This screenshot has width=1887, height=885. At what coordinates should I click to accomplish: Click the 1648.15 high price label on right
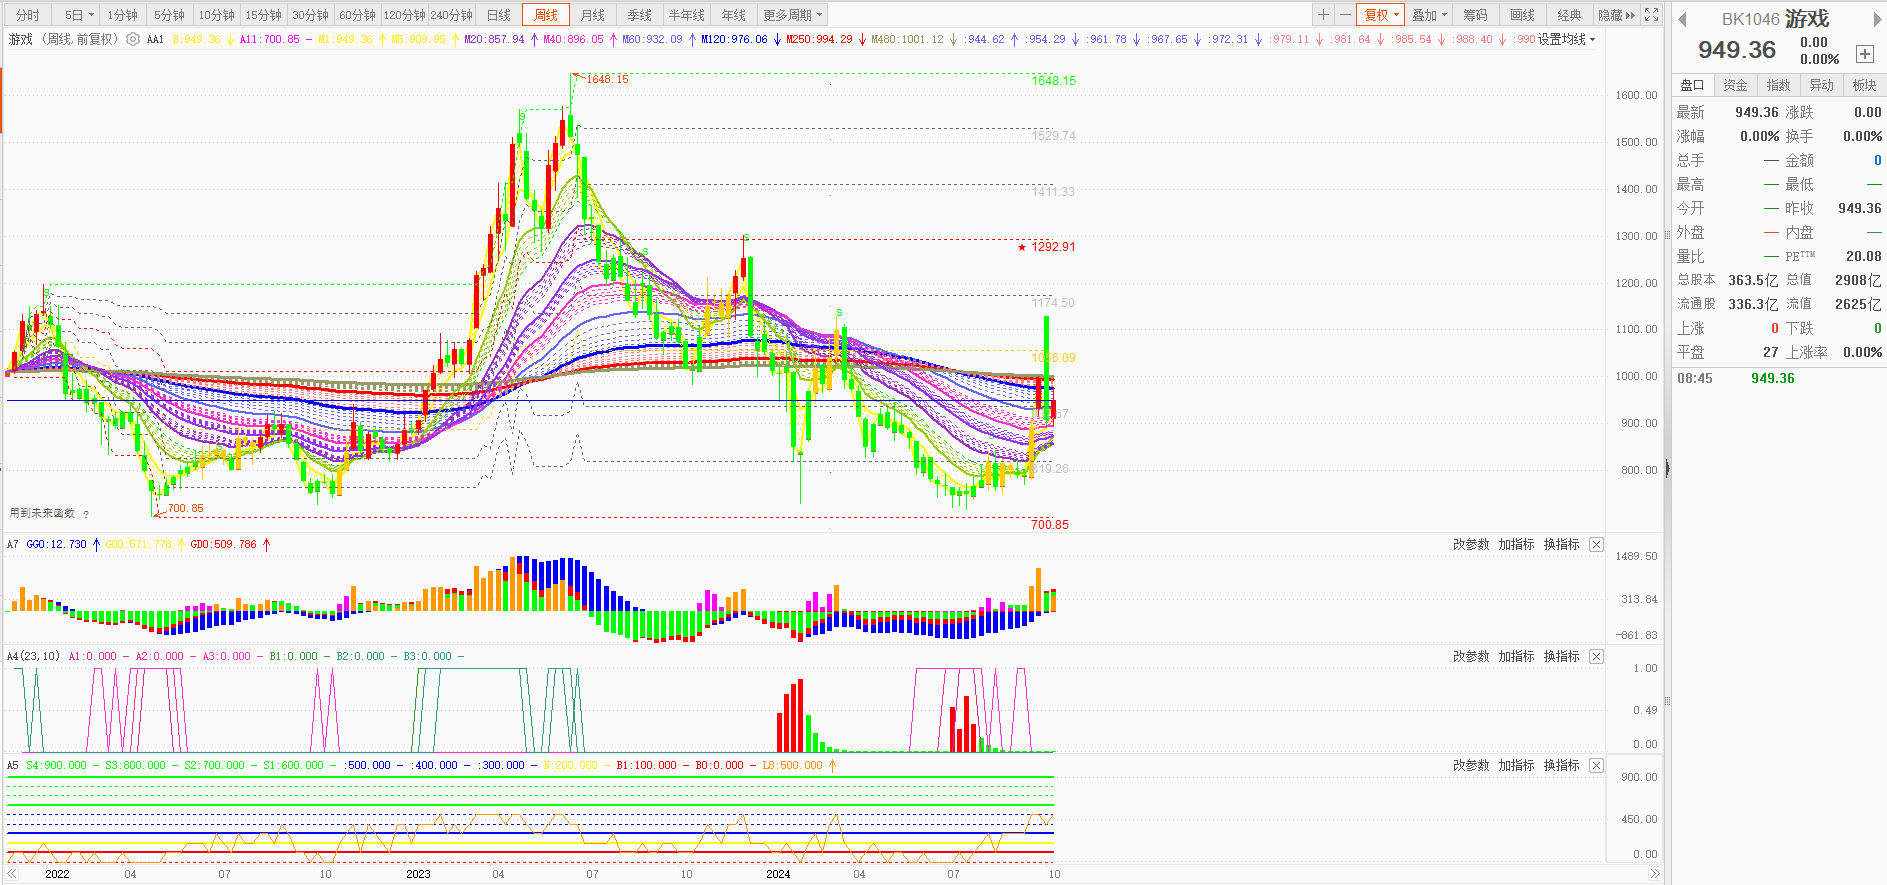click(1054, 81)
